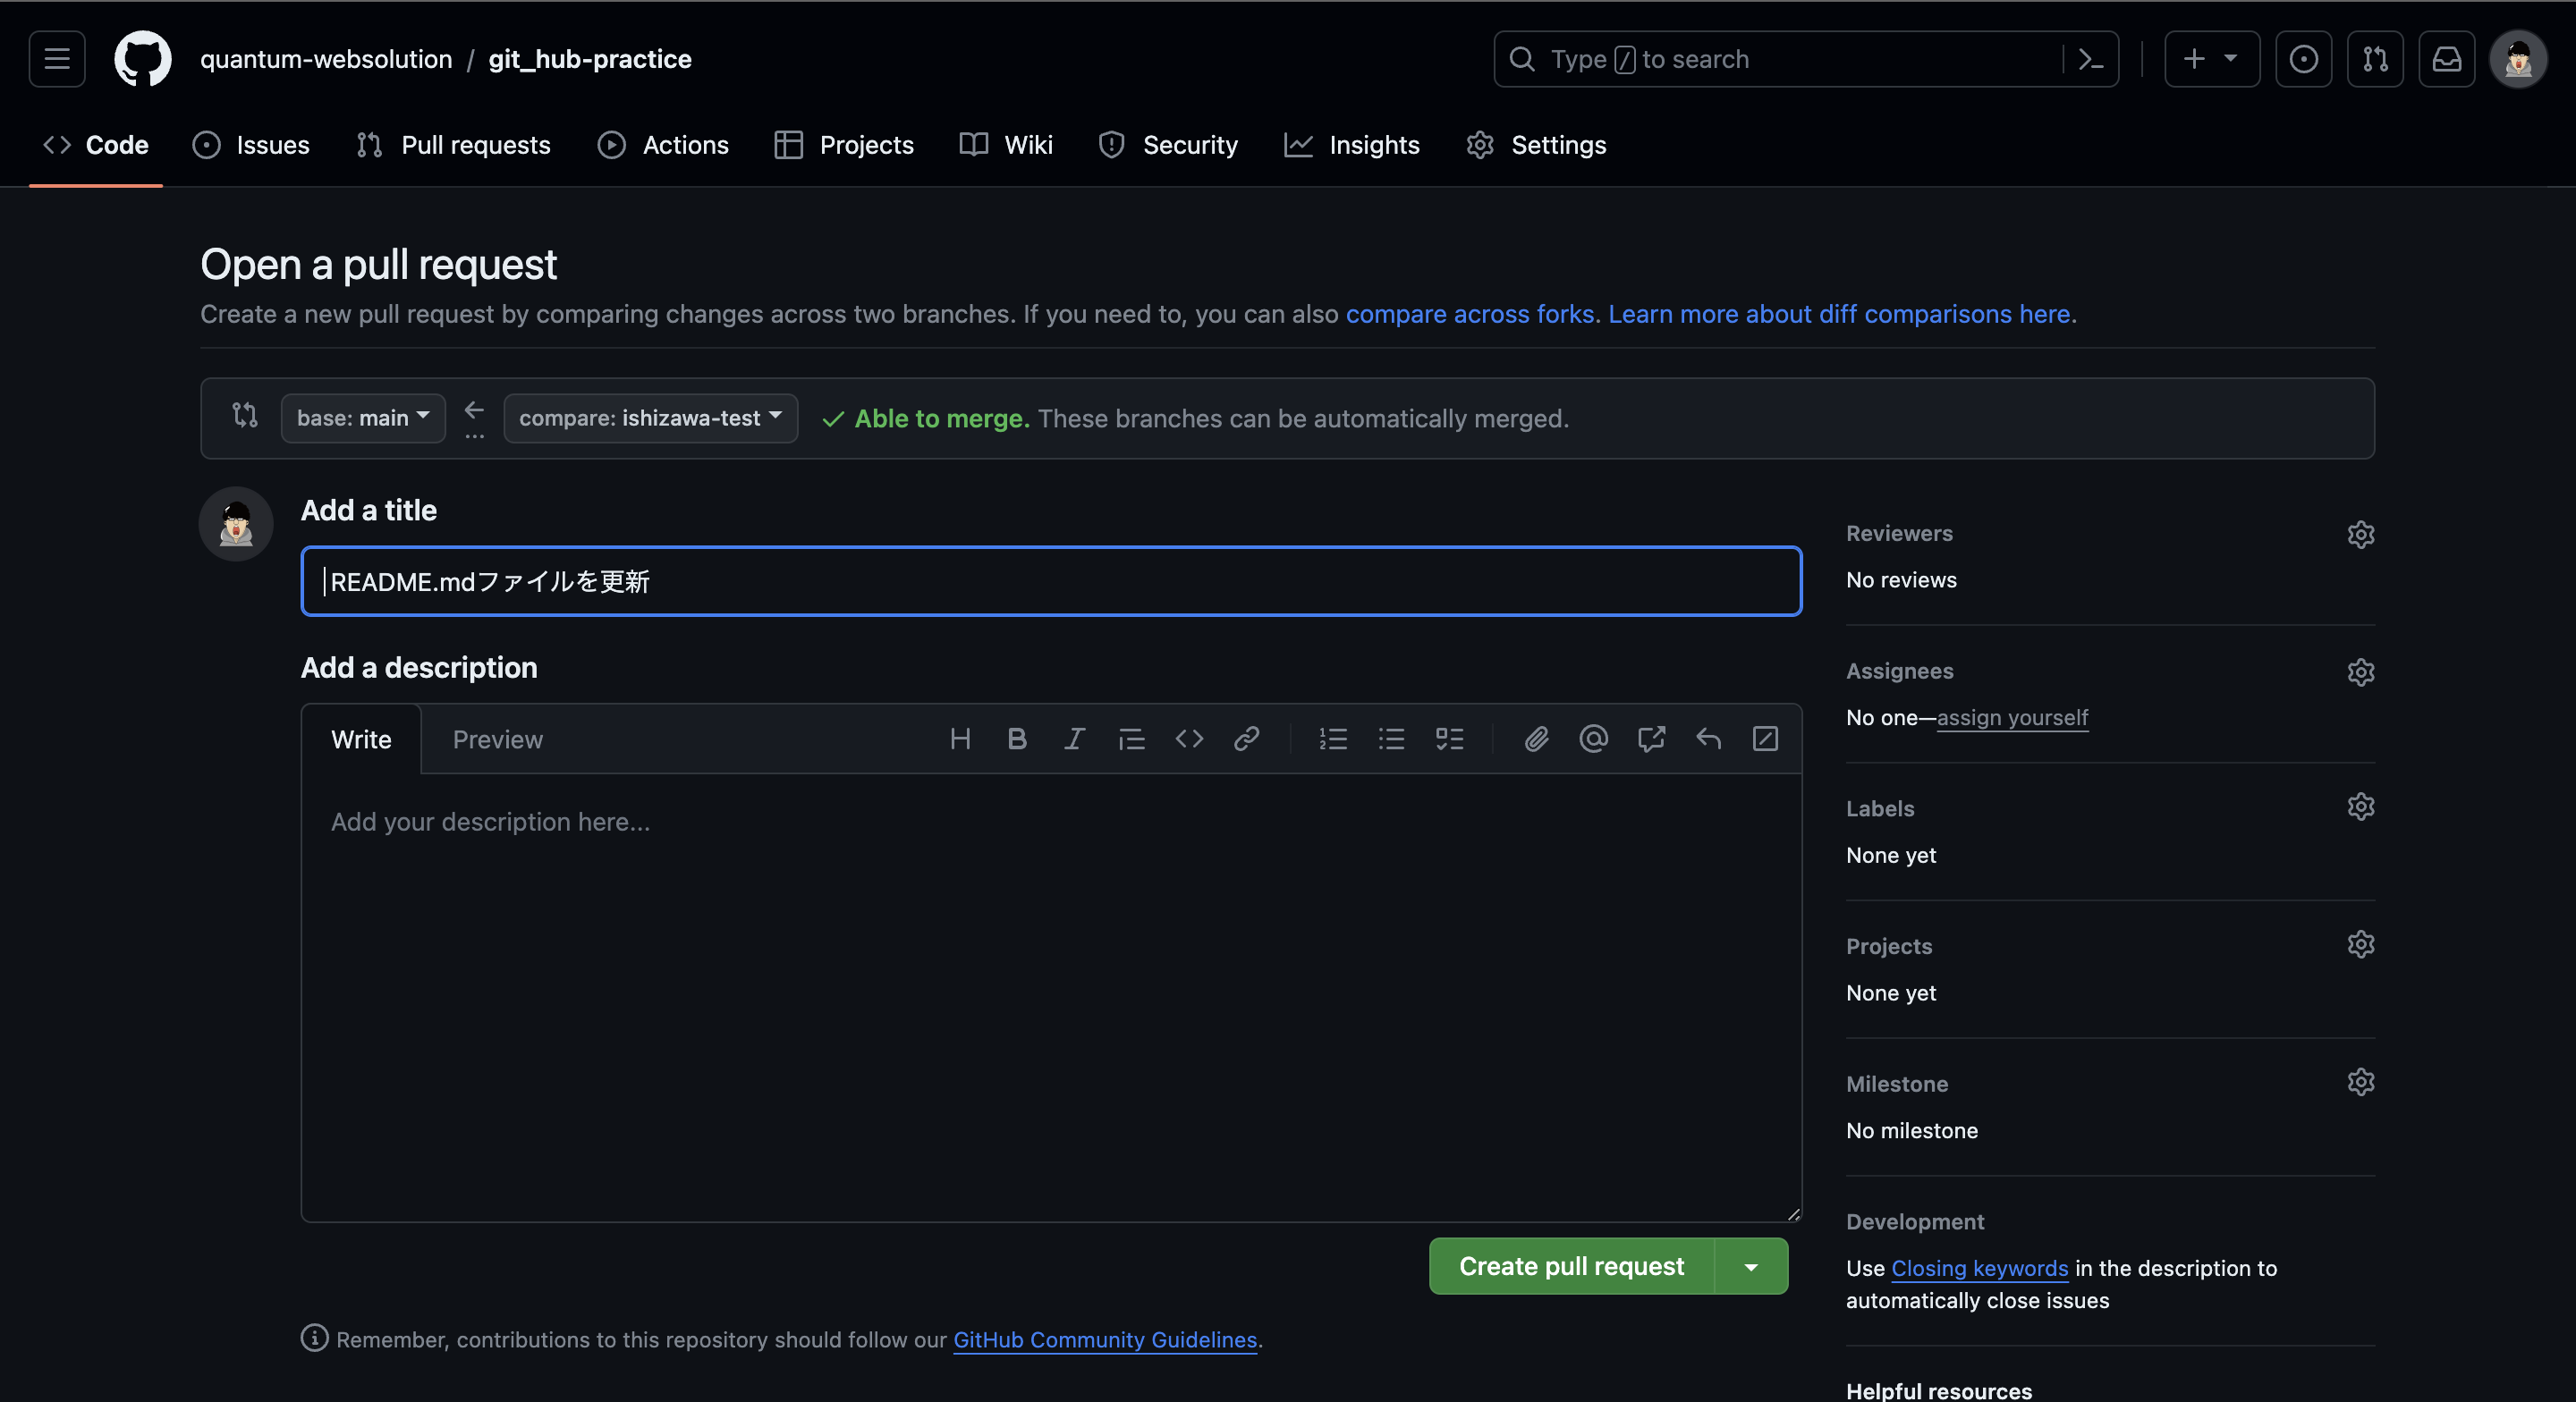Click the heading H icon
The image size is (2576, 1402).
[x=960, y=739]
